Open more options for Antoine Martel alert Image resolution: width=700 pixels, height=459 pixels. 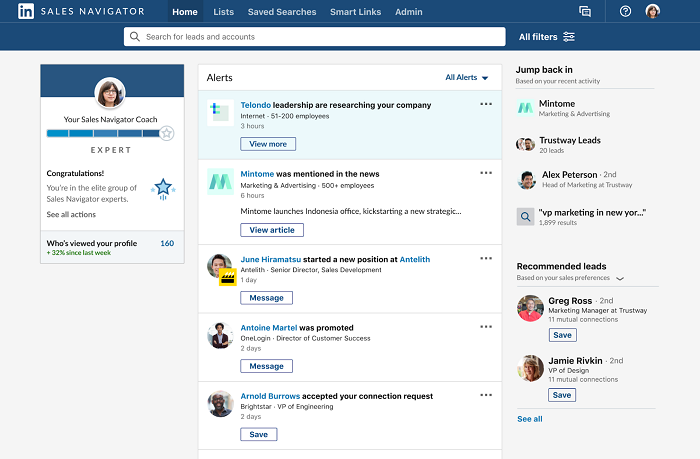486,327
